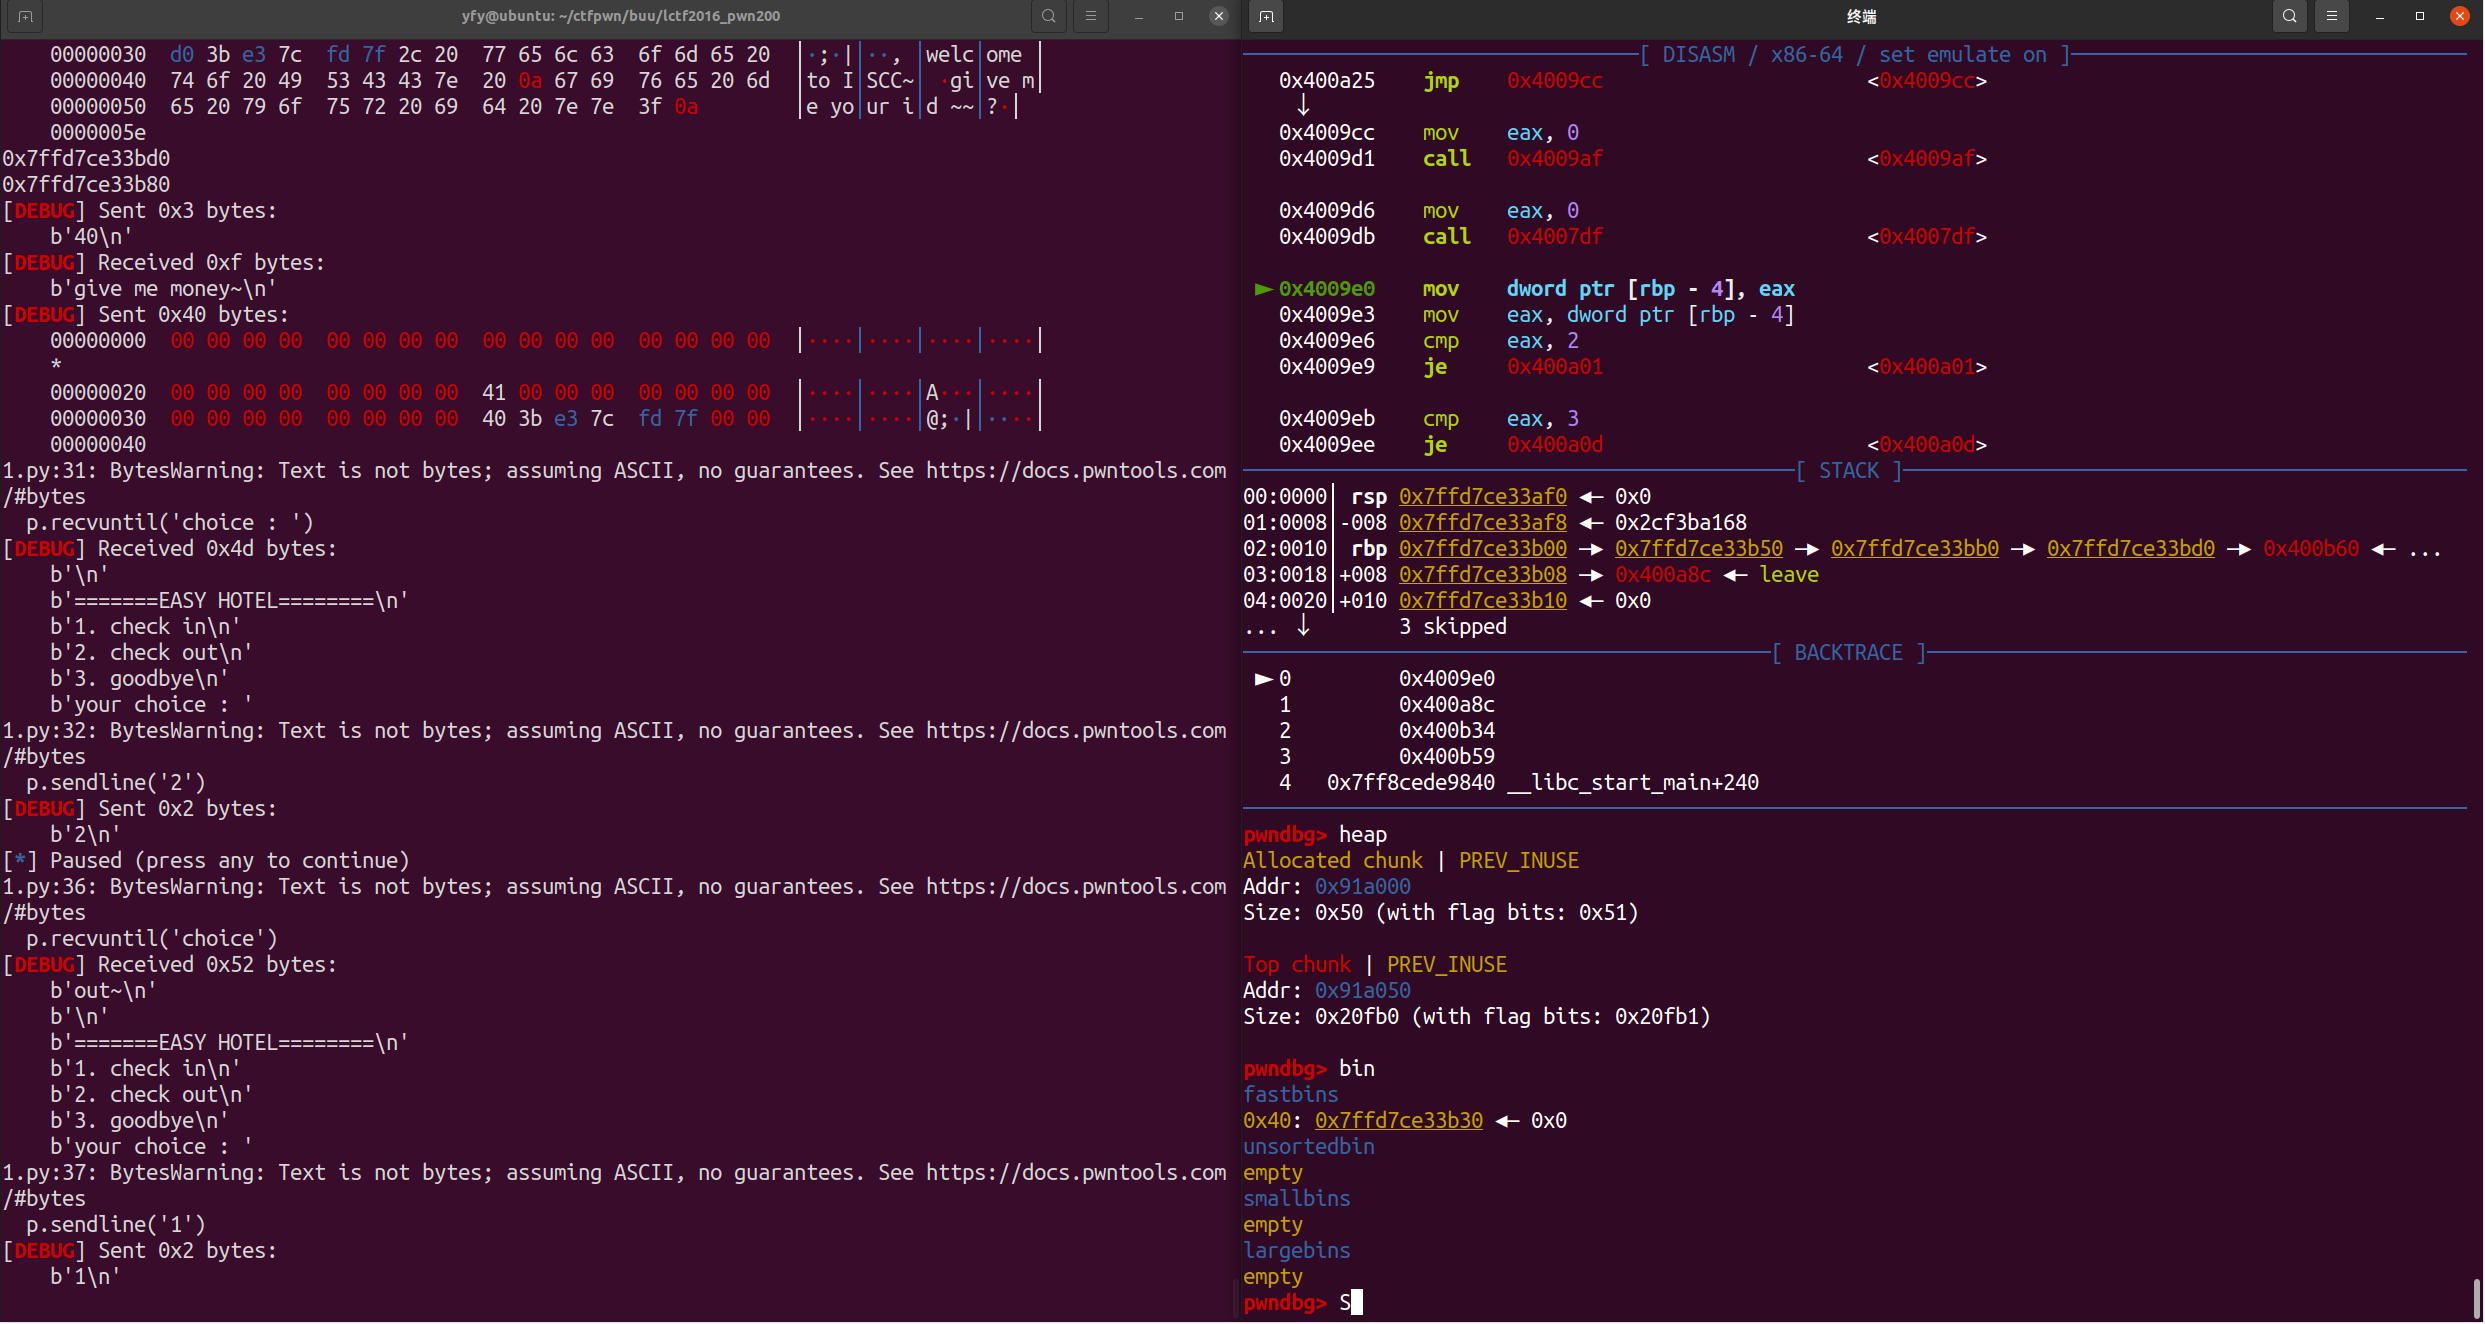Click search icon in left terminal titlebar
The height and width of the screenshot is (1324, 2485).
pos(1049,16)
